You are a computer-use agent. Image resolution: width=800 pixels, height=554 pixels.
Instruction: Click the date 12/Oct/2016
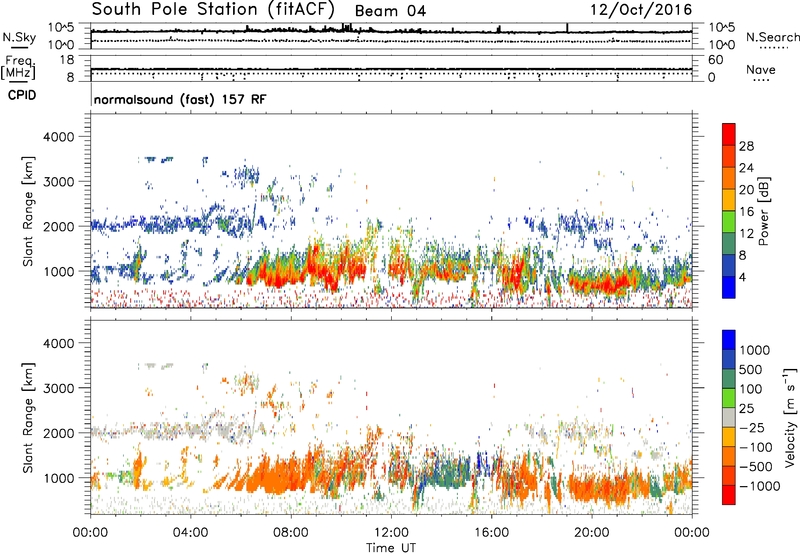[x=641, y=10]
